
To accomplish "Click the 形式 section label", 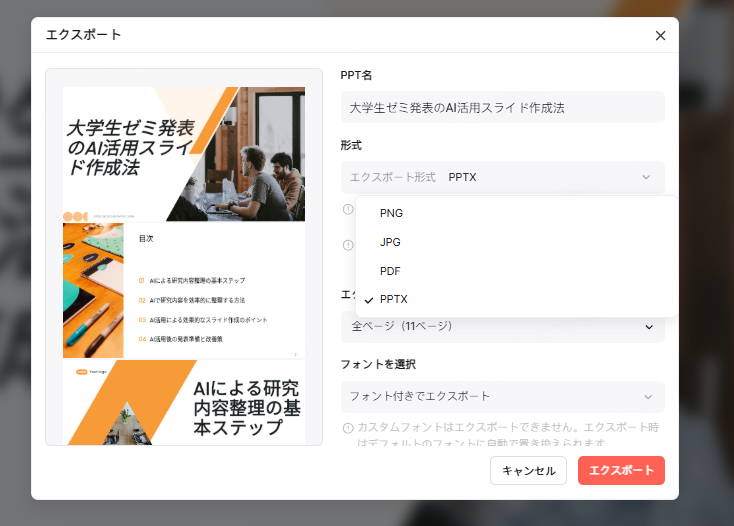I will [351, 146].
